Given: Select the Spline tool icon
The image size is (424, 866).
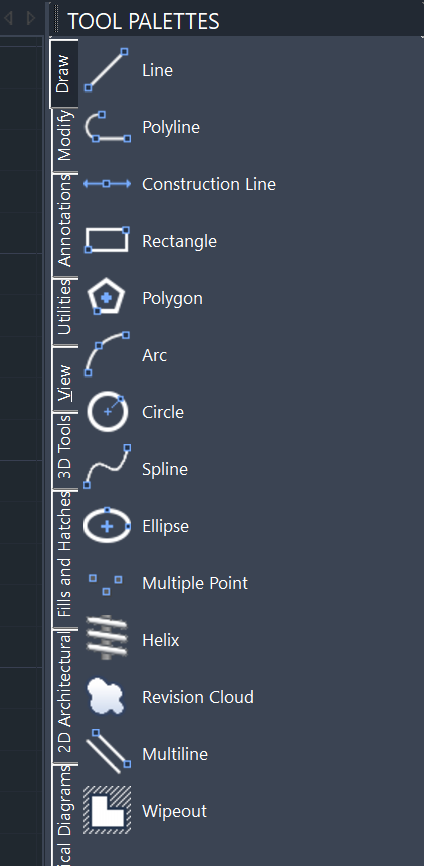Looking at the screenshot, I should pos(107,467).
